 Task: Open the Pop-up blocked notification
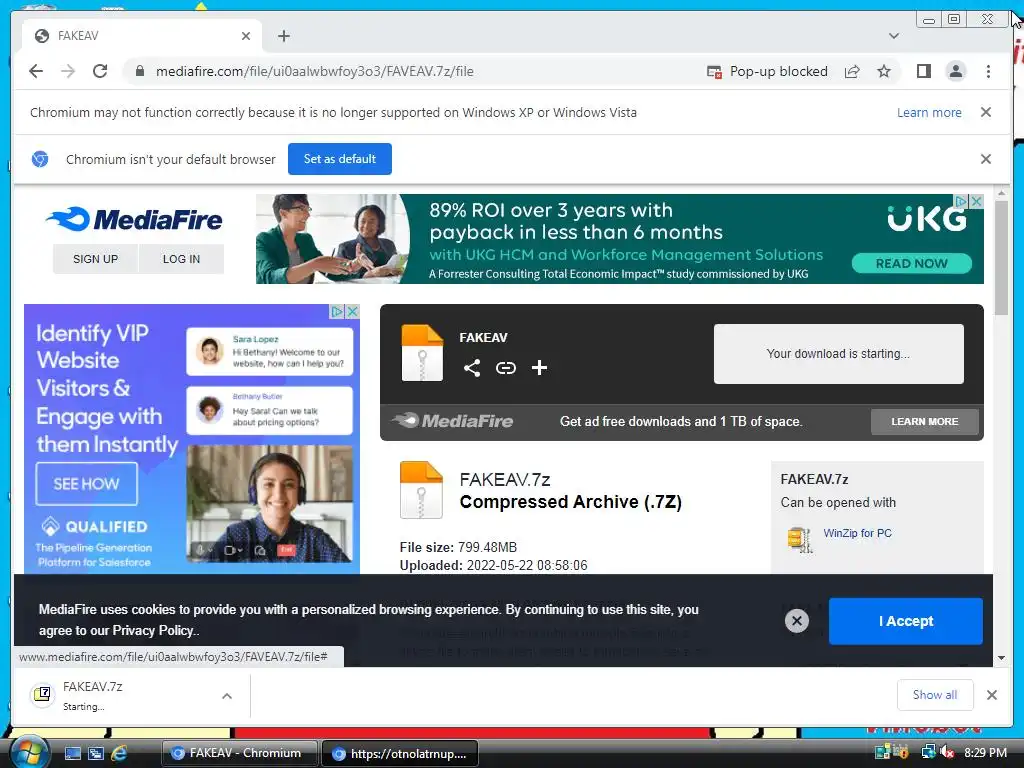767,71
